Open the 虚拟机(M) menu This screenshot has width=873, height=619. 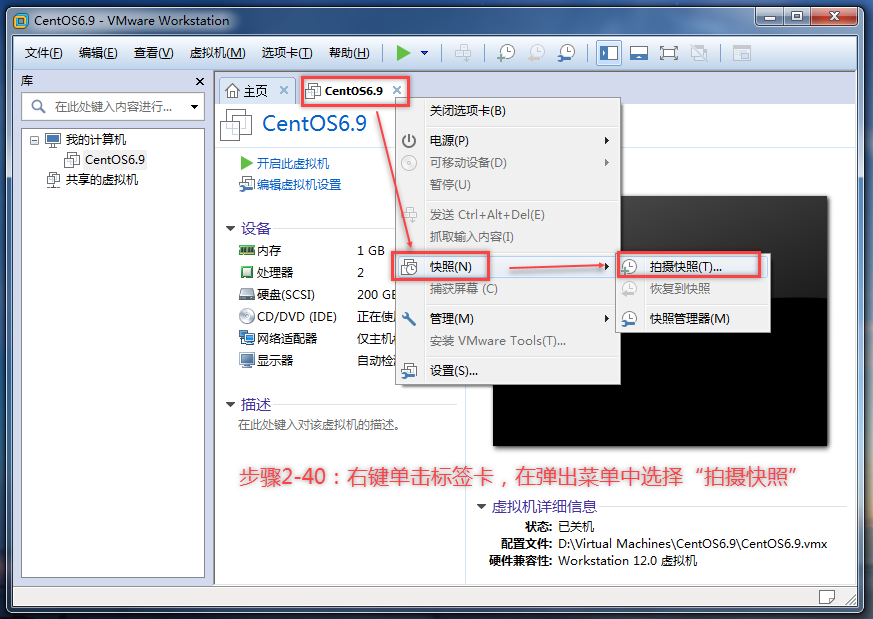(217, 53)
